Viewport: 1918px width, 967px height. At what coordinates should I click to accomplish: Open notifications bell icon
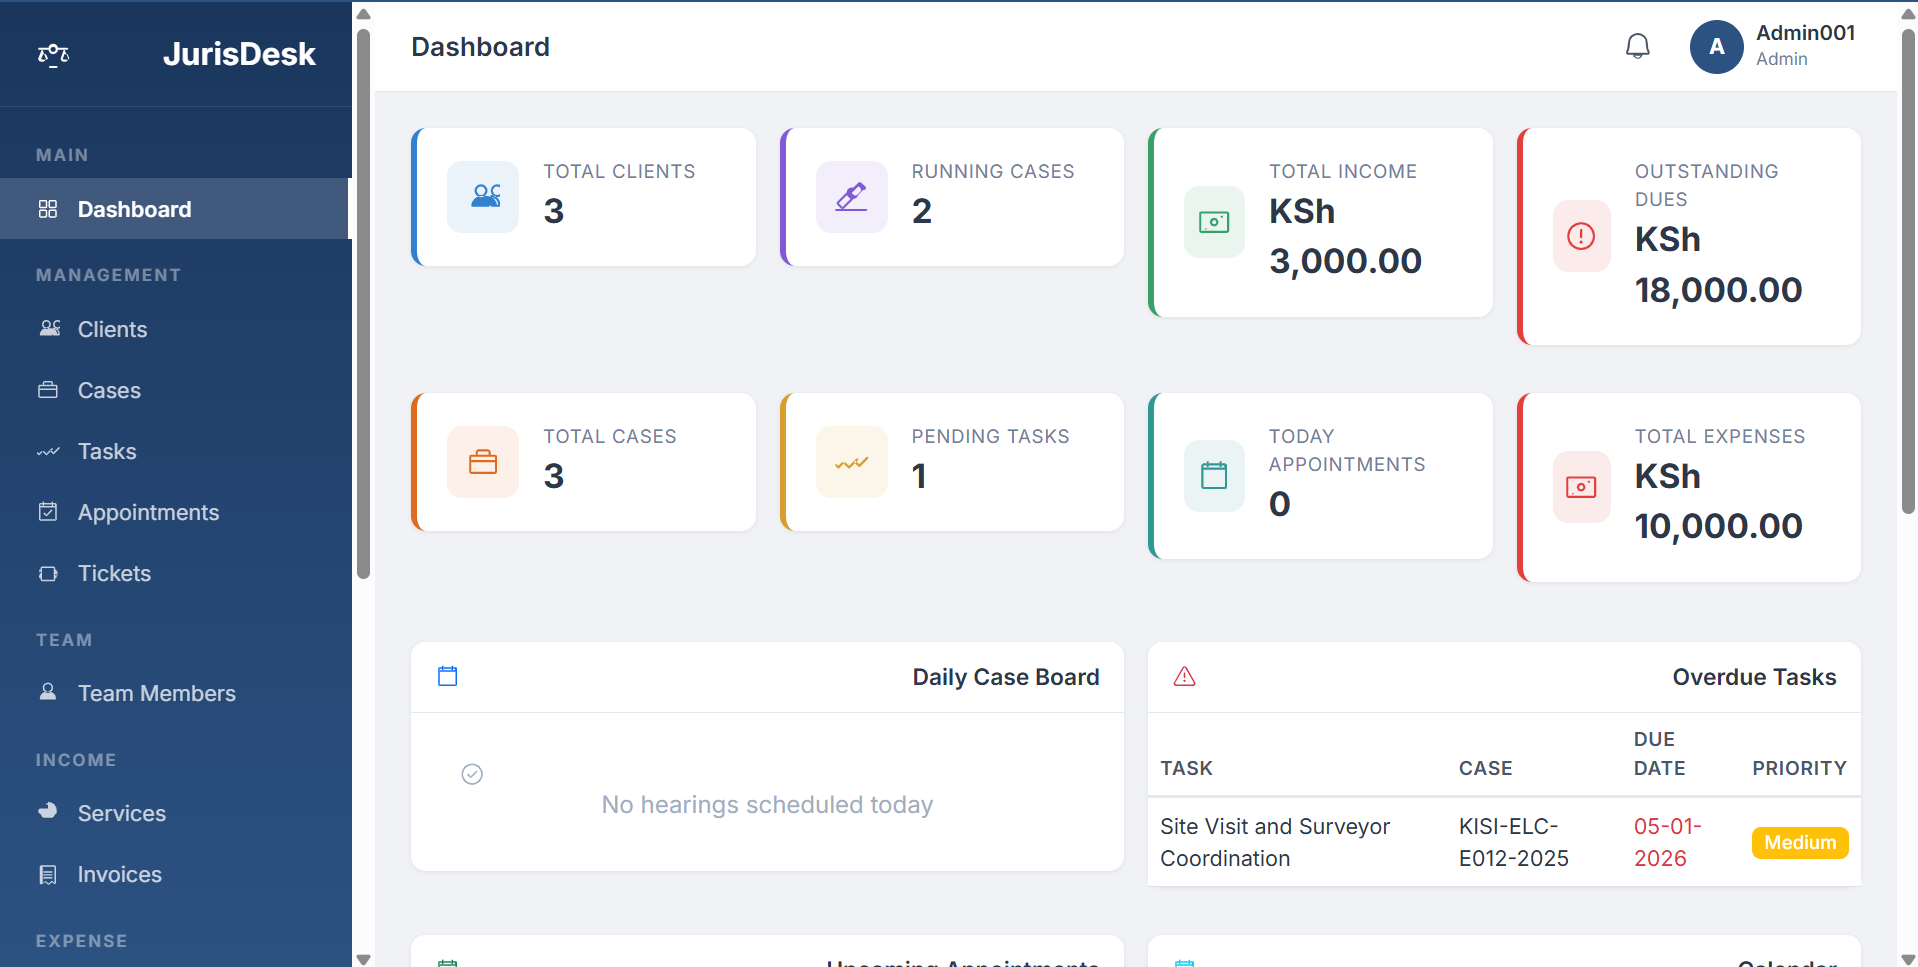click(x=1637, y=46)
